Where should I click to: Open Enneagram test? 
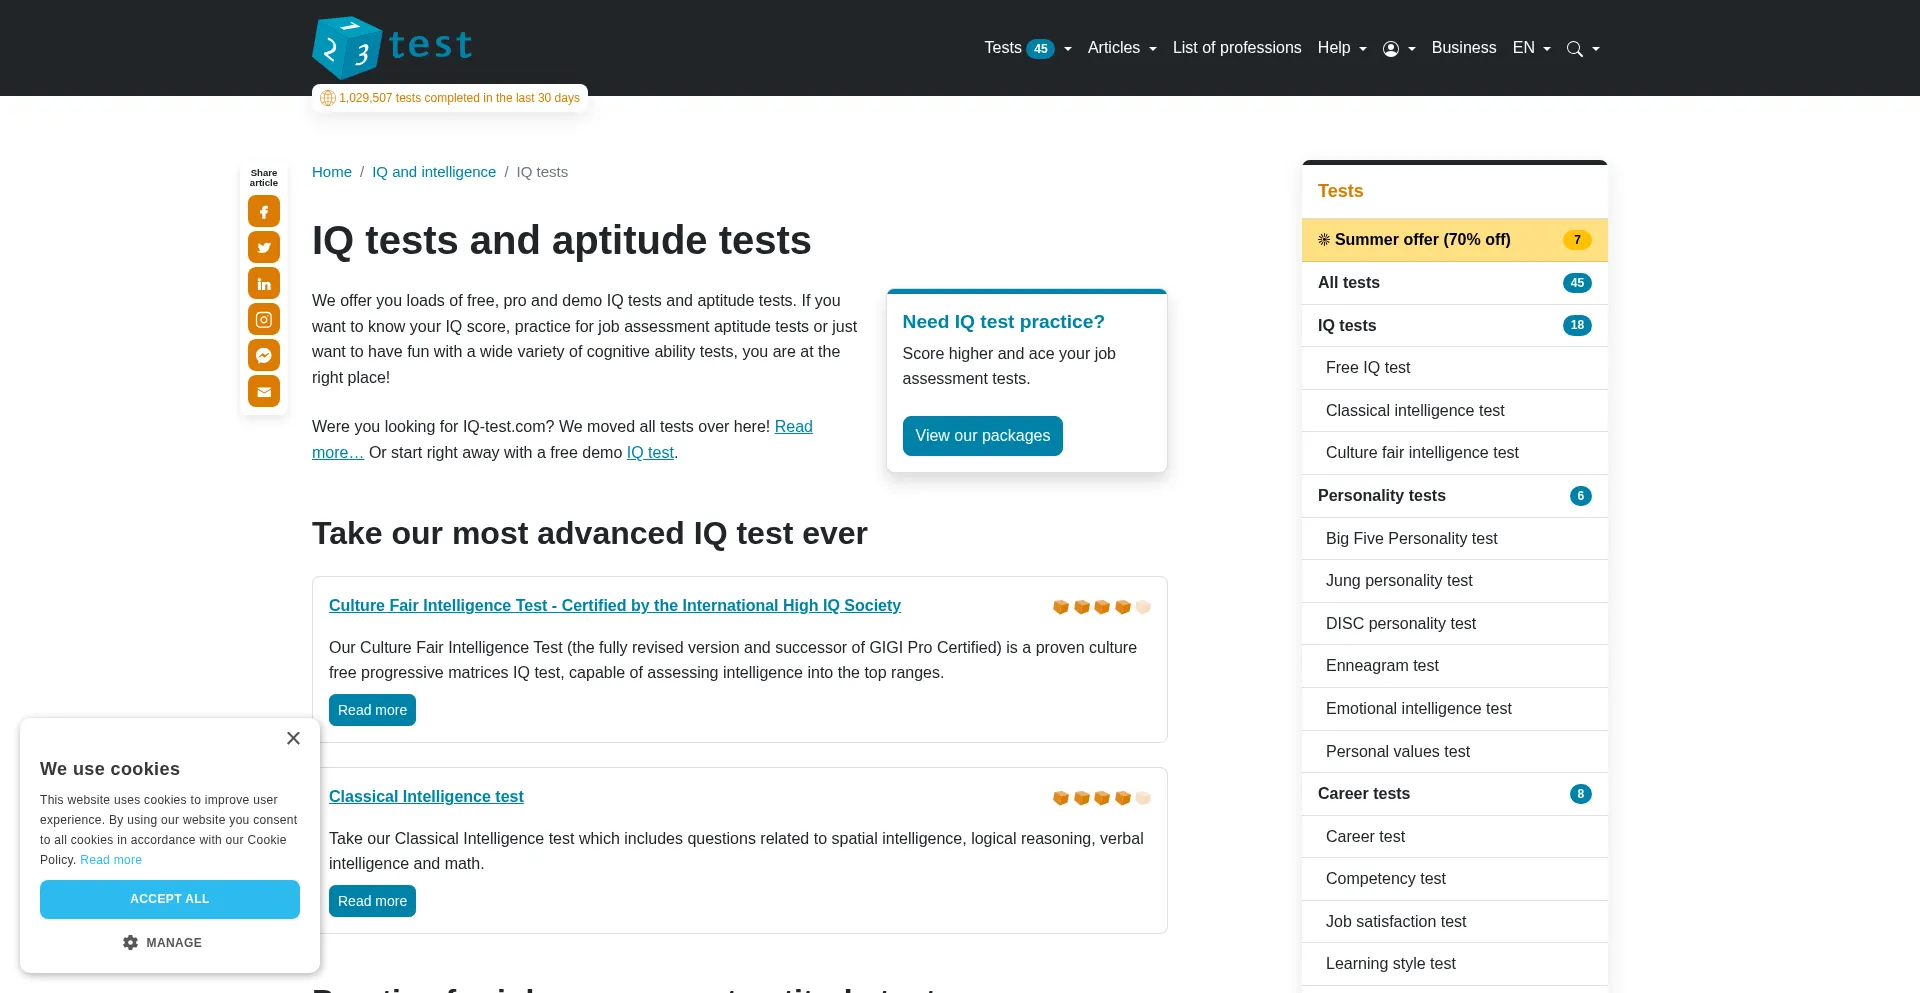coord(1455,666)
